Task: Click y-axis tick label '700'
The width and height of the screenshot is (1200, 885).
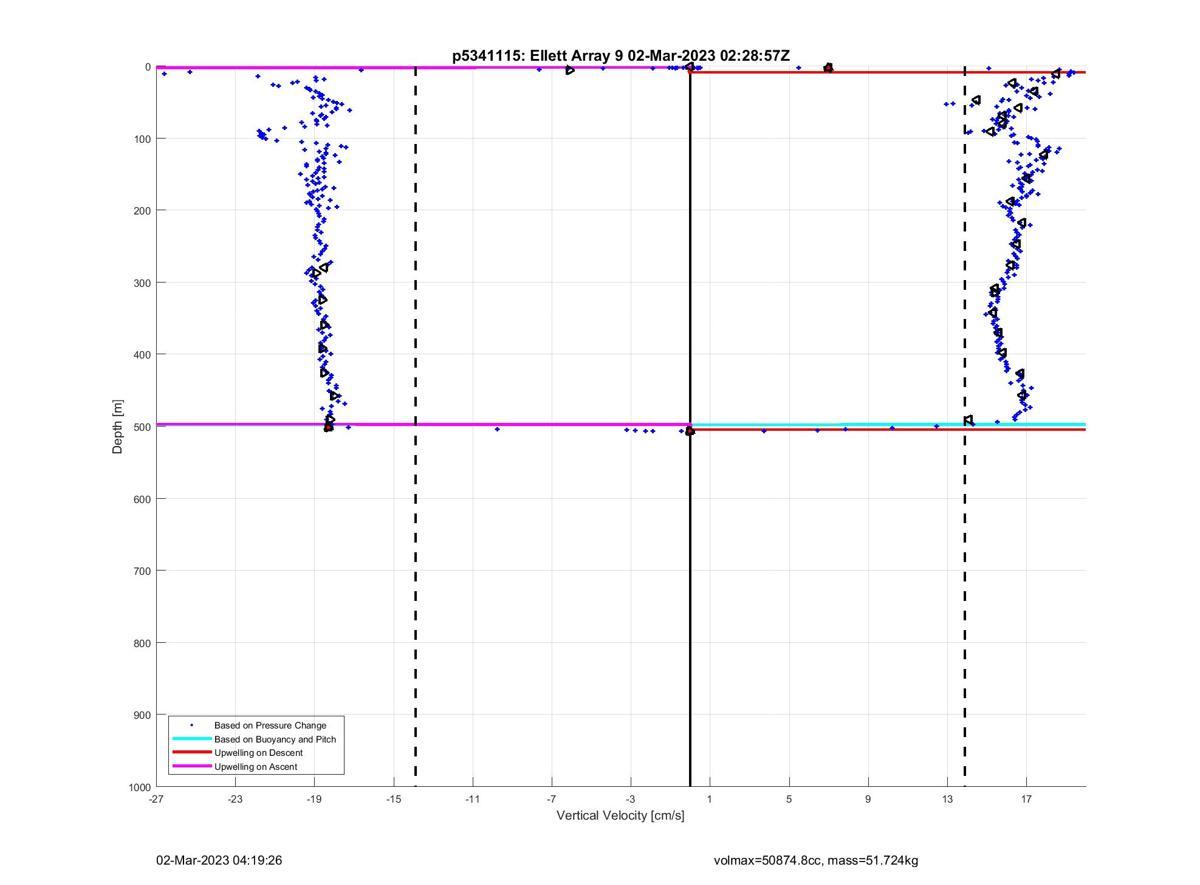Action: 142,571
